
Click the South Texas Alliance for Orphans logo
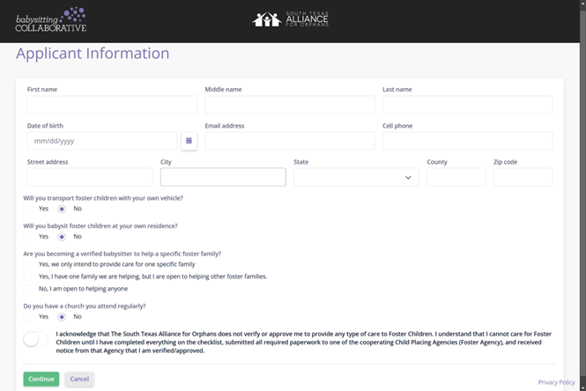point(290,19)
